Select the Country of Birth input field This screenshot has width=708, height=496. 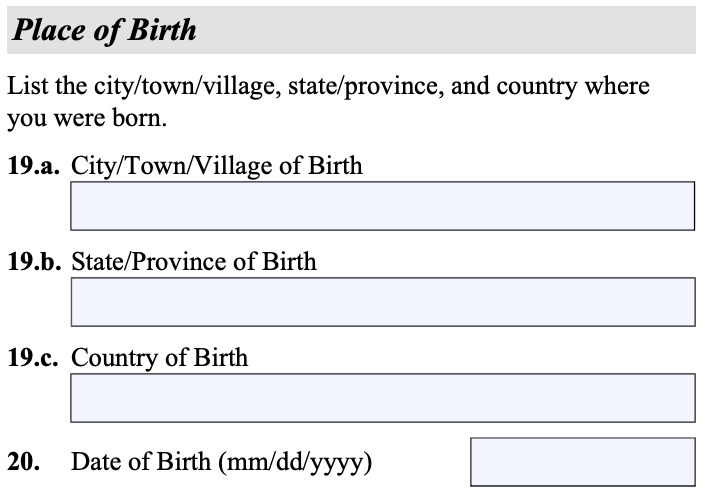coord(382,398)
